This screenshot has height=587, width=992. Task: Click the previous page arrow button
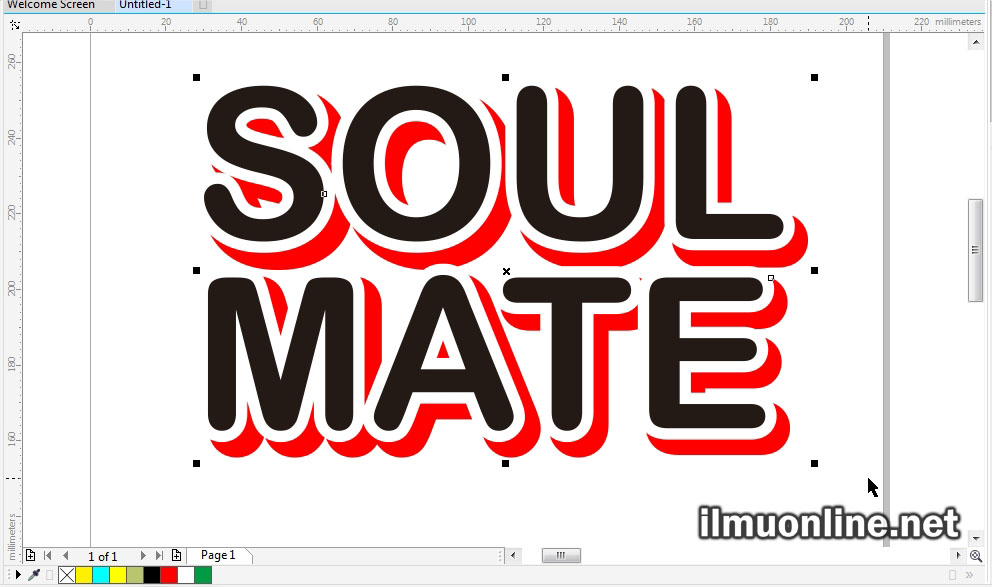[x=66, y=555]
